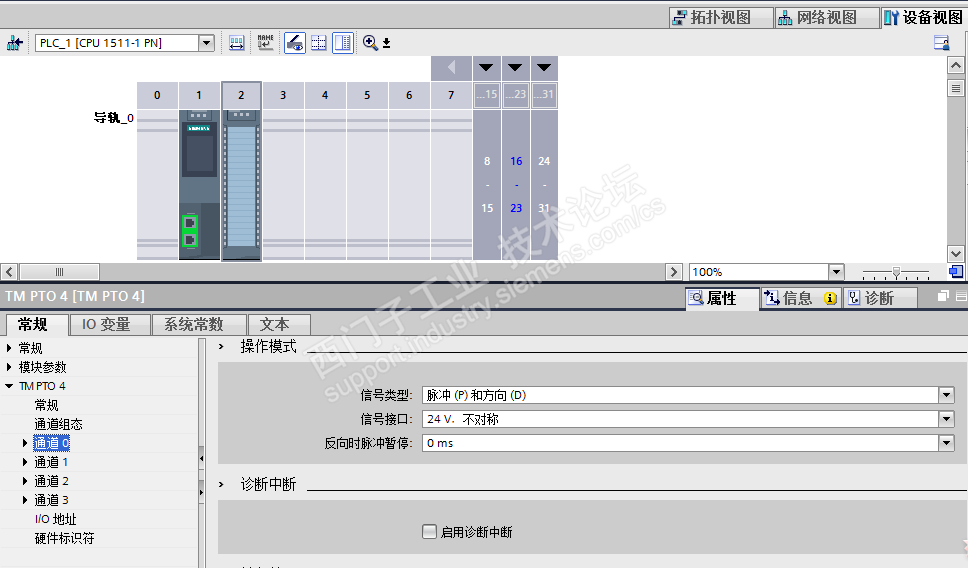Select 通道组态 in the tree
The width and height of the screenshot is (968, 568).
point(58,425)
